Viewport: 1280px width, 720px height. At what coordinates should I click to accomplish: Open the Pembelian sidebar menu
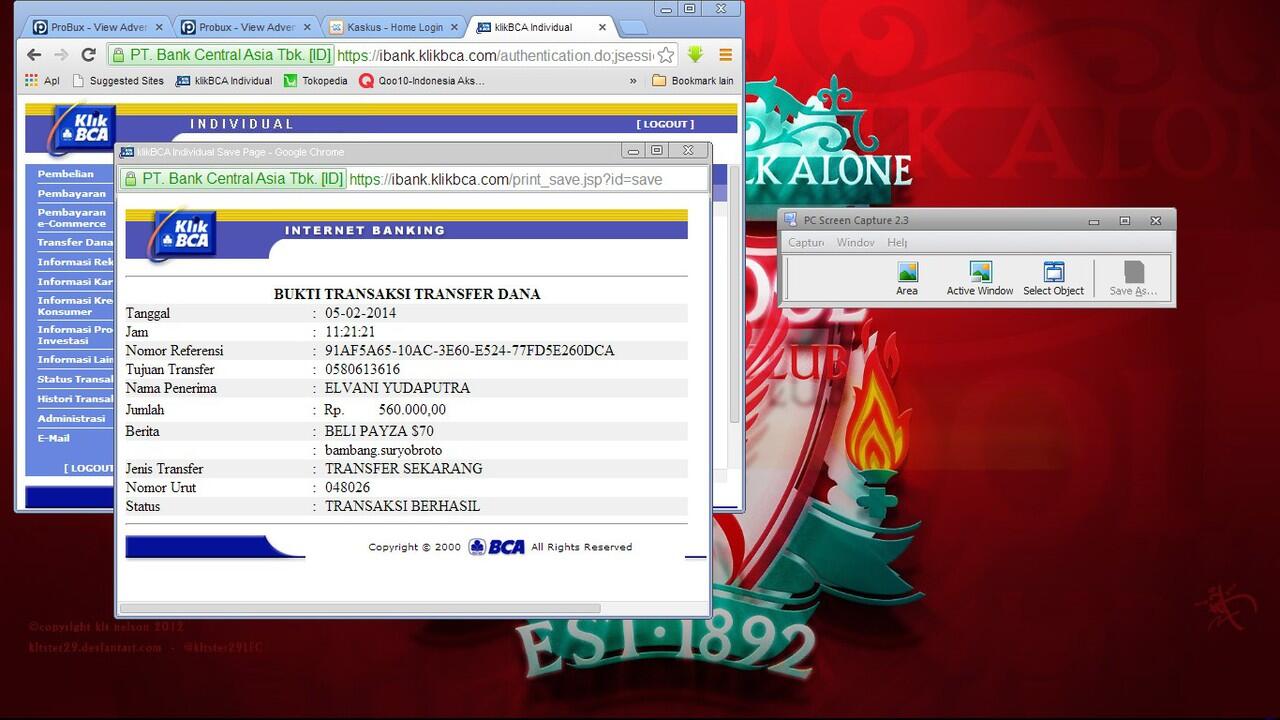pos(66,174)
